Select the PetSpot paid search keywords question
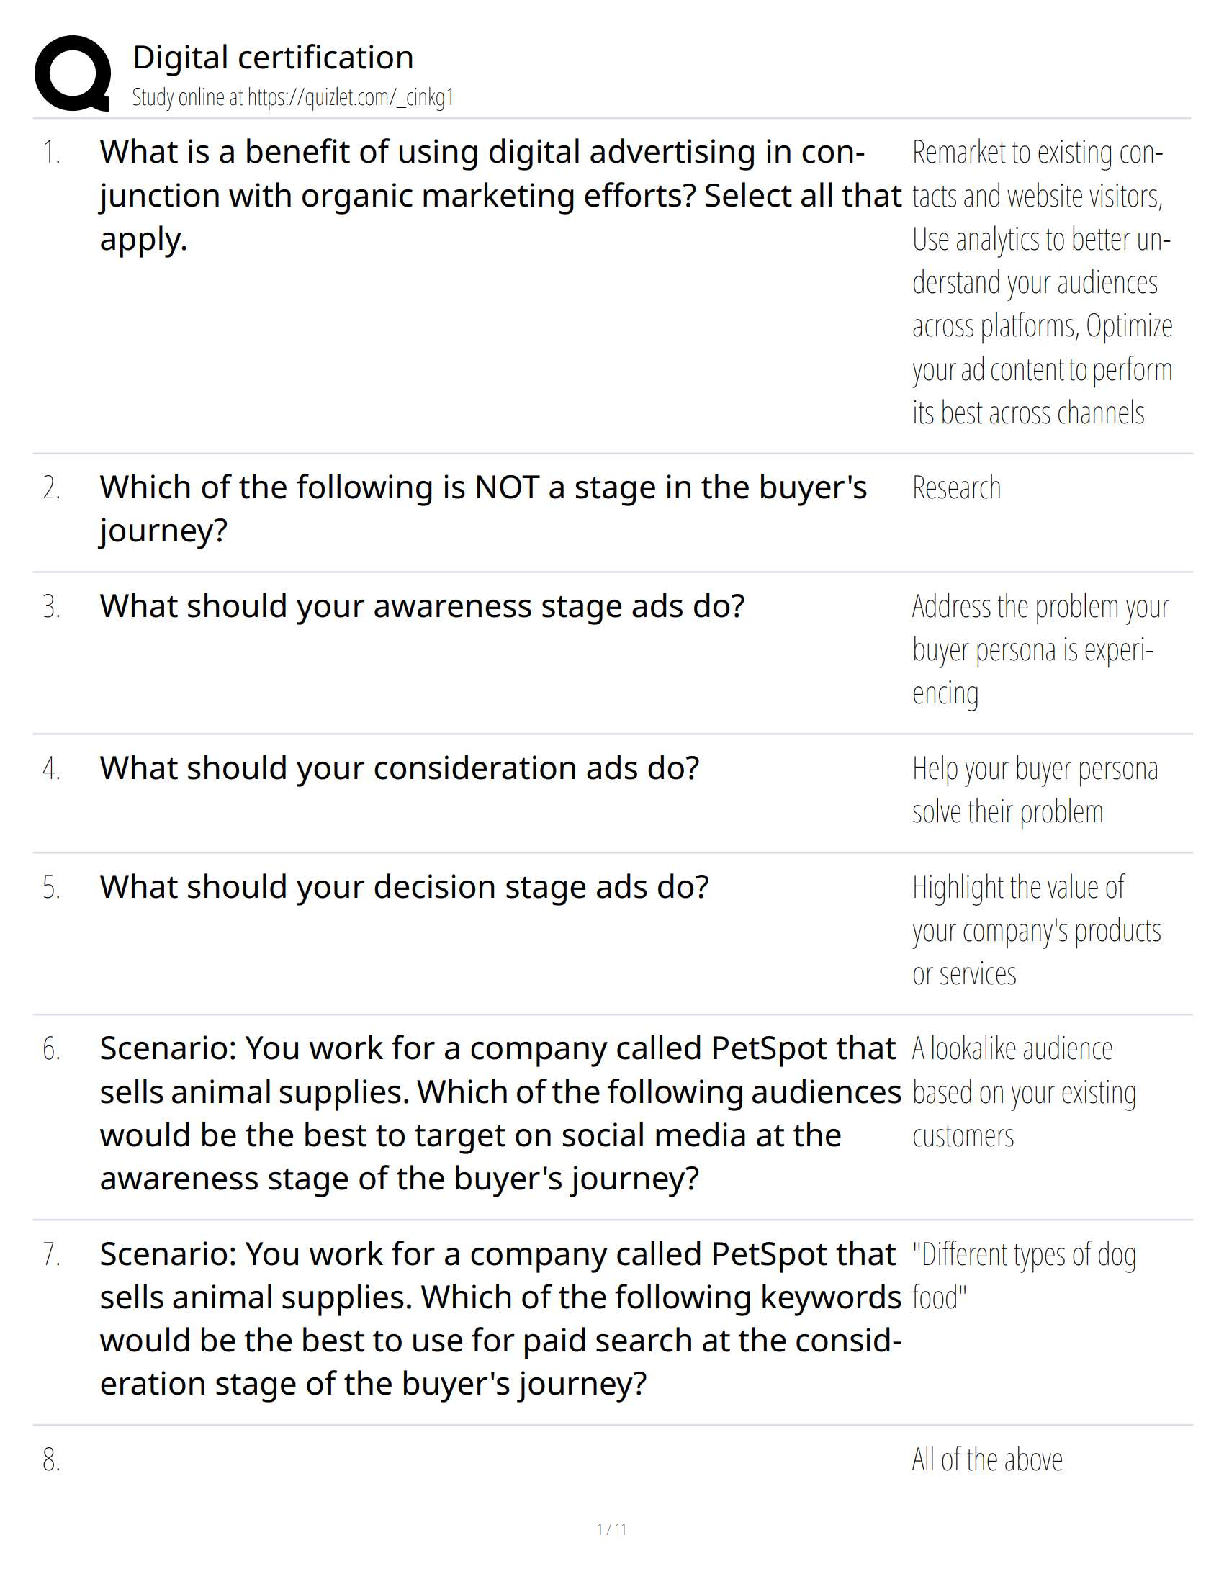This screenshot has height=1584, width=1224. tap(499, 1318)
